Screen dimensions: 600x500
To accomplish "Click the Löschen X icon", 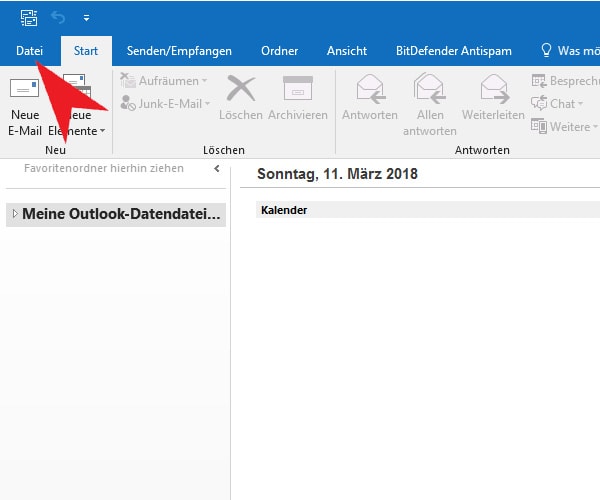I will coord(241,88).
